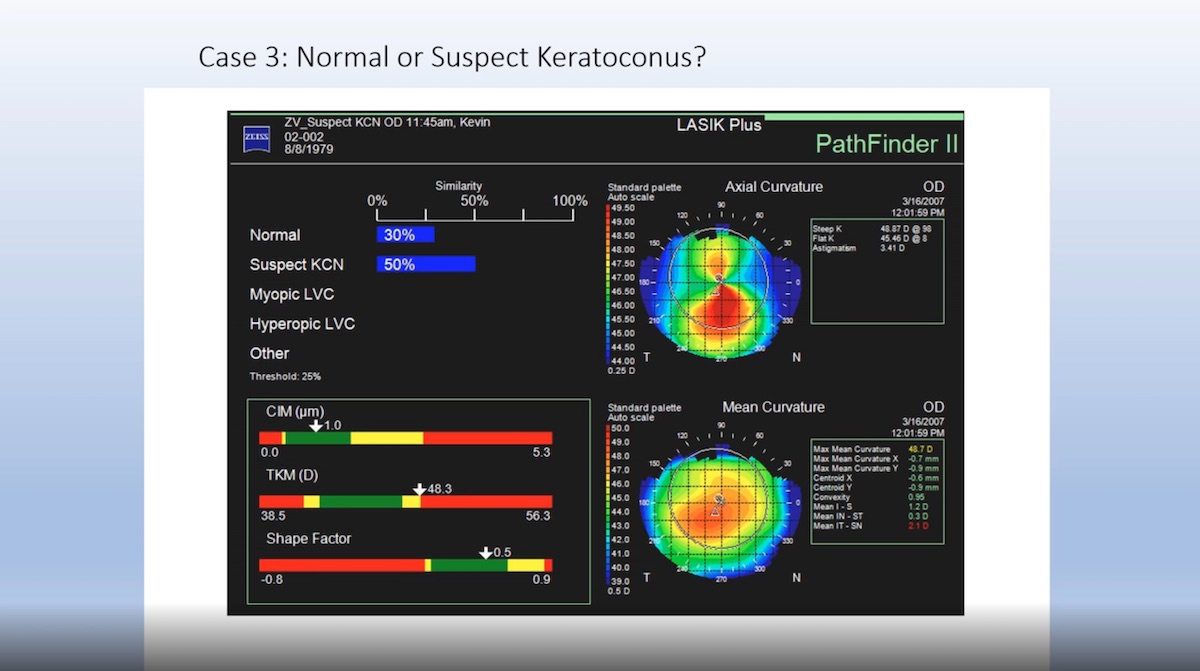Viewport: 1200px width, 671px height.
Task: Click the PathFinder II title
Action: click(x=886, y=144)
